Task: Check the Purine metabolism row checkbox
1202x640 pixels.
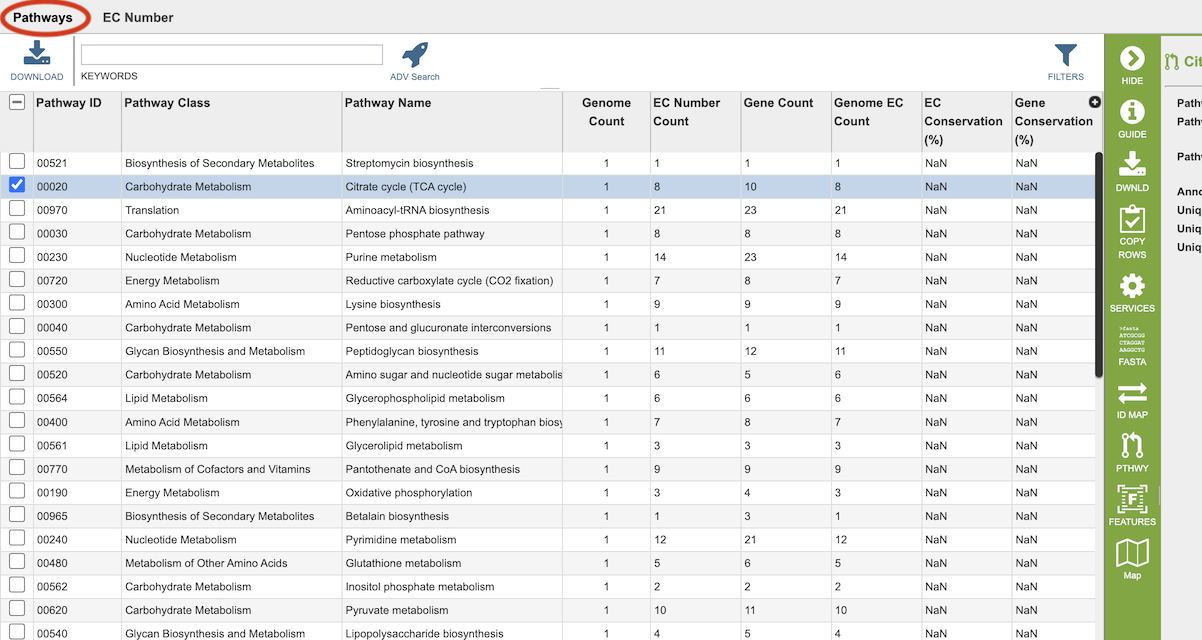Action: coord(17,255)
